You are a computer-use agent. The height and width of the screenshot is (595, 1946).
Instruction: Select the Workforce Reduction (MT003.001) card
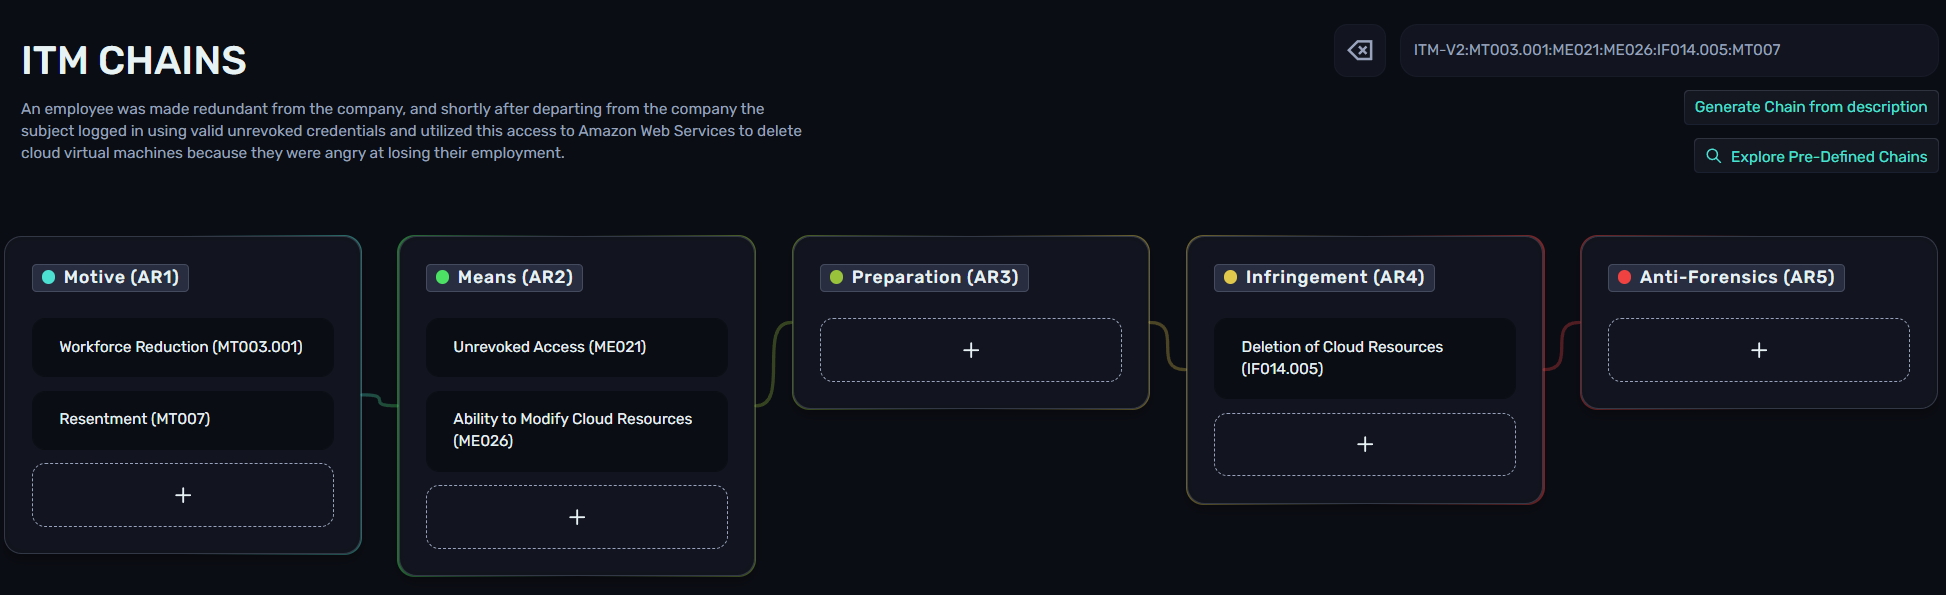(x=183, y=347)
